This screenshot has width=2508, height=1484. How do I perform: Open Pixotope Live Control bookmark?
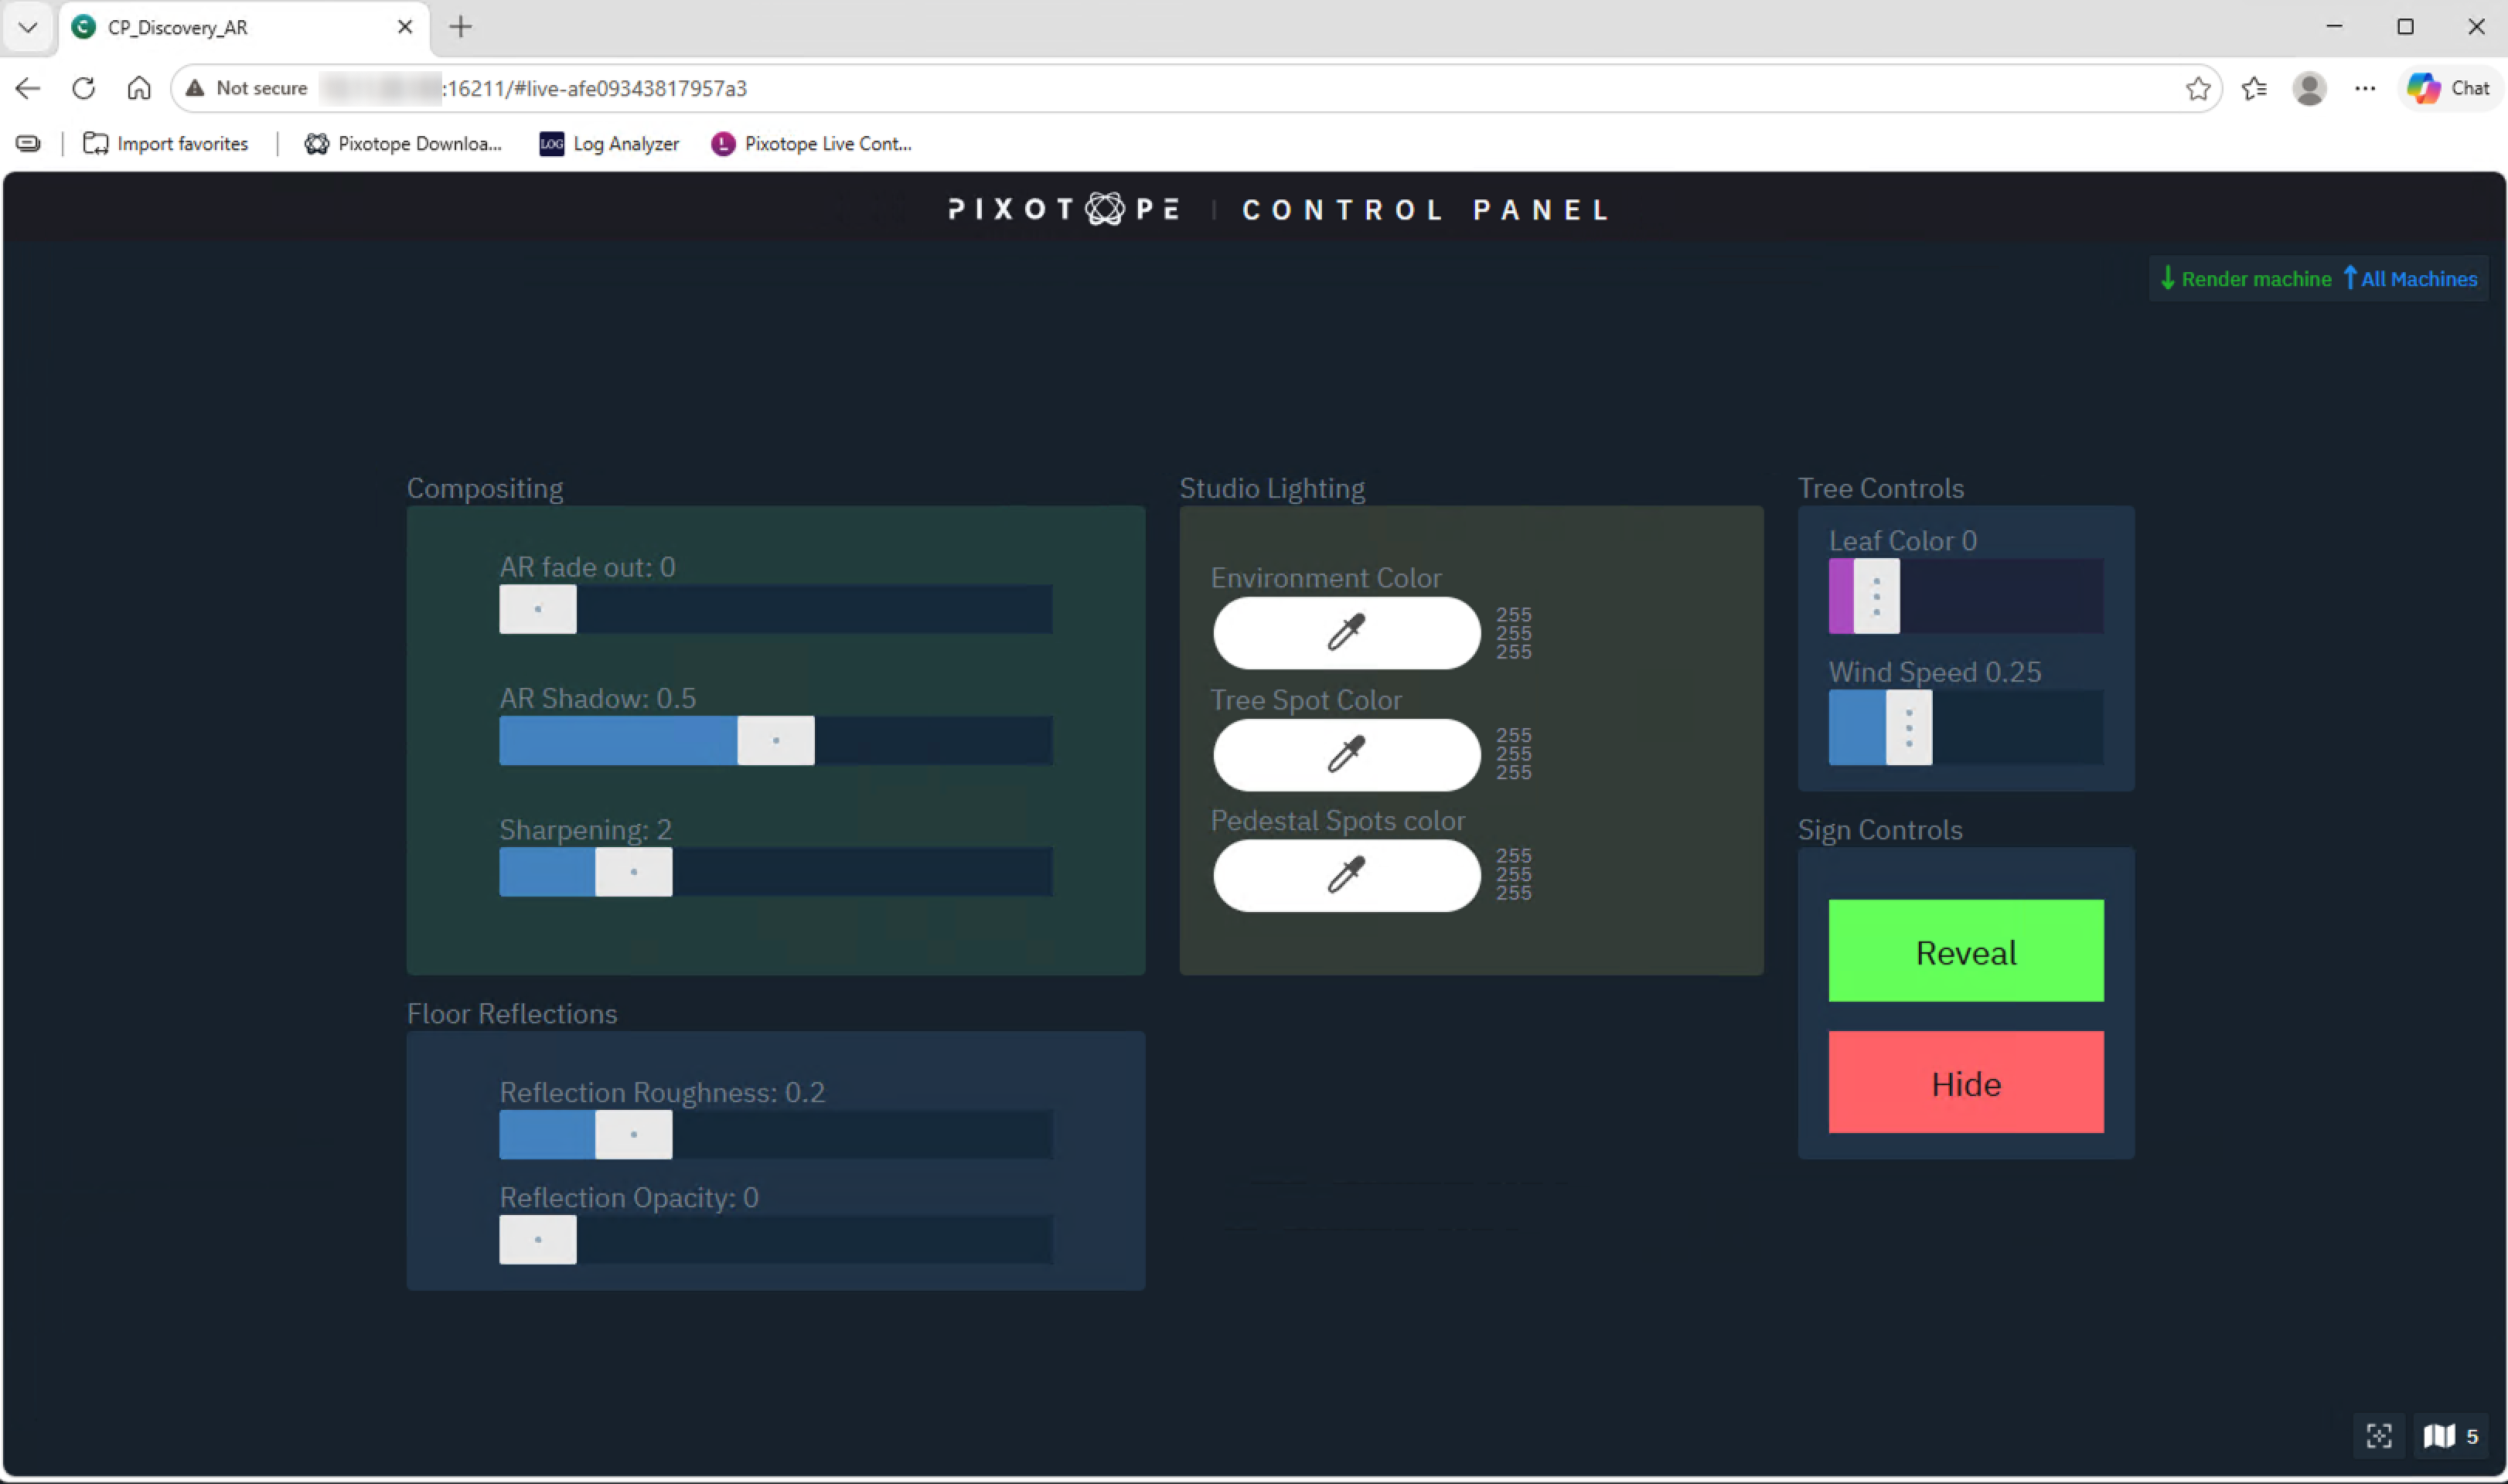pos(811,144)
